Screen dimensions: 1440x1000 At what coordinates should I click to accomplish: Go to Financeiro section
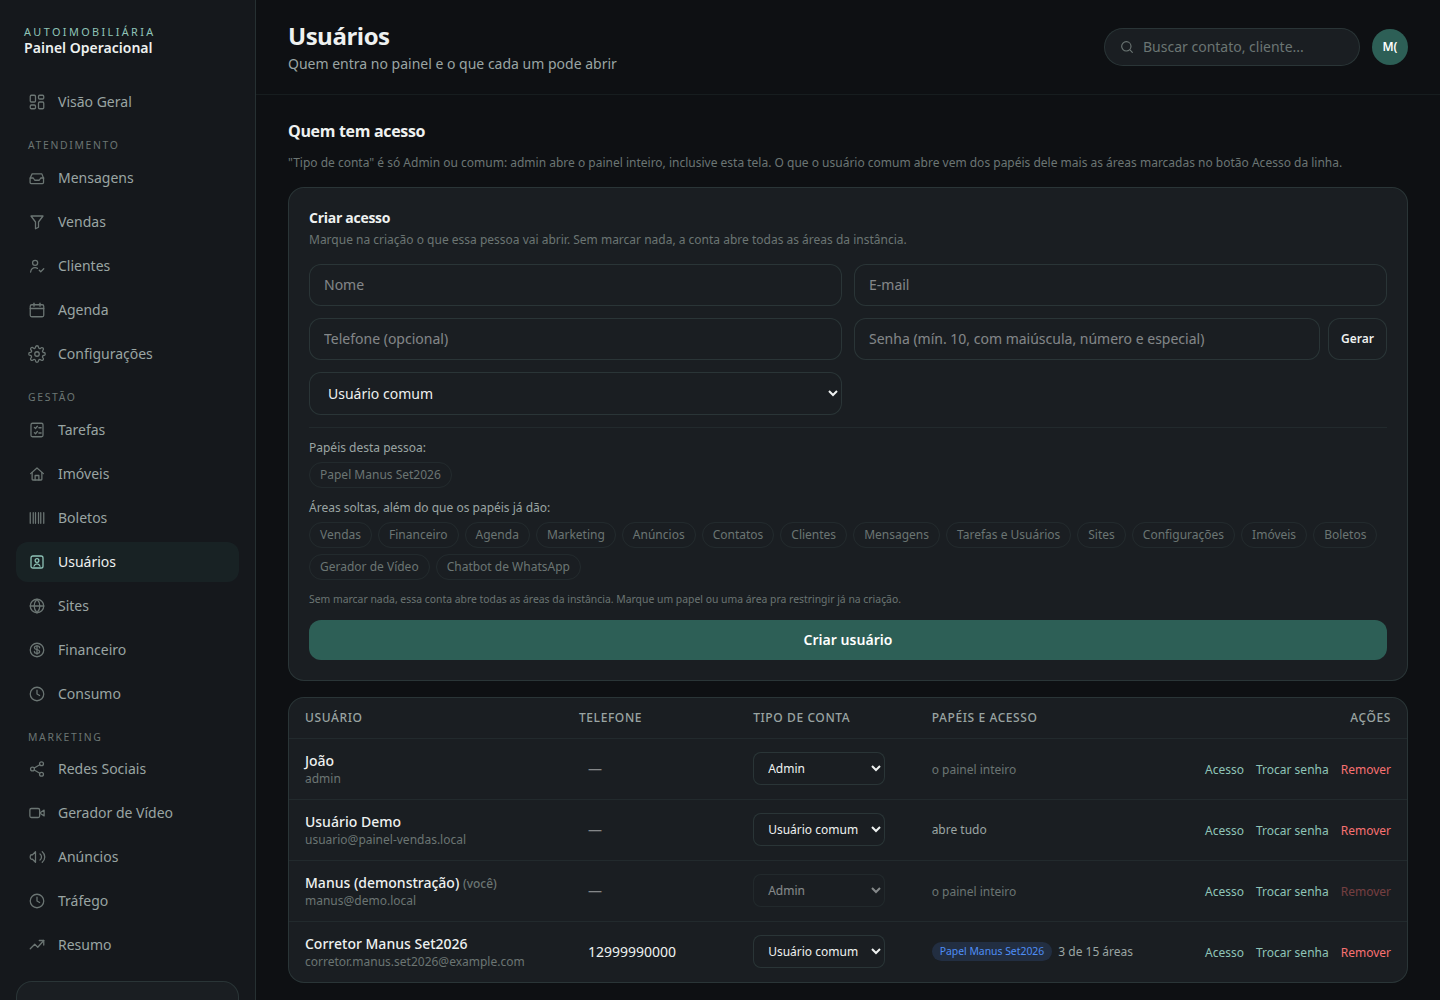tap(127, 650)
